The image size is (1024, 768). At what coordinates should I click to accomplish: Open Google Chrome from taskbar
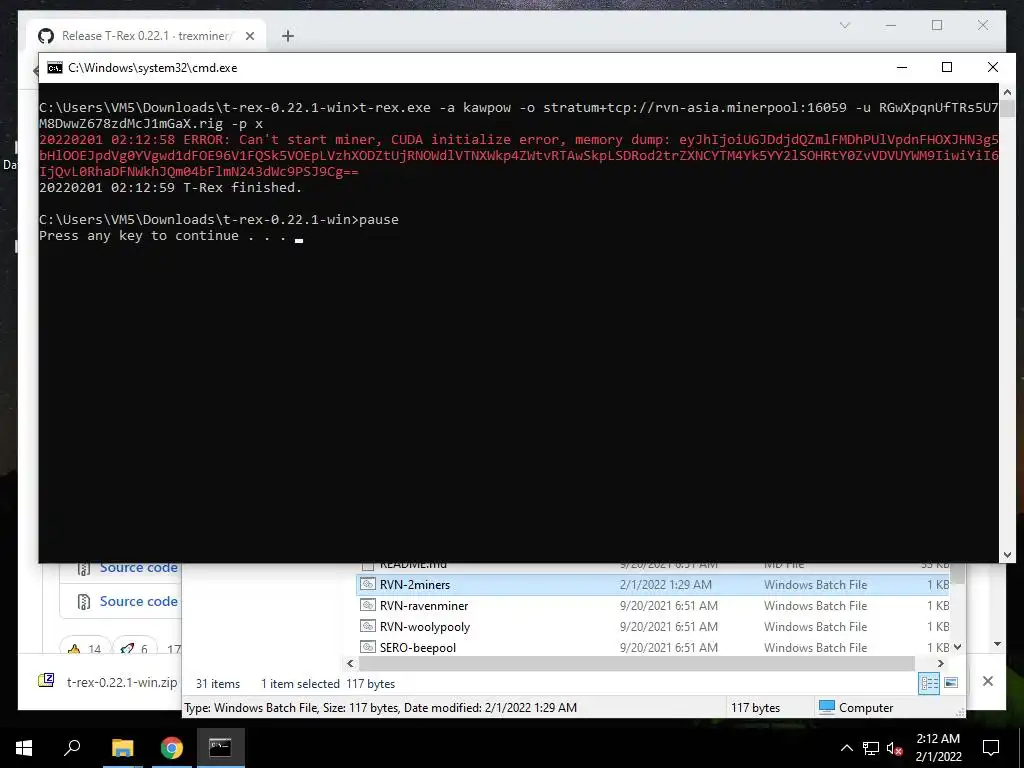pos(172,748)
